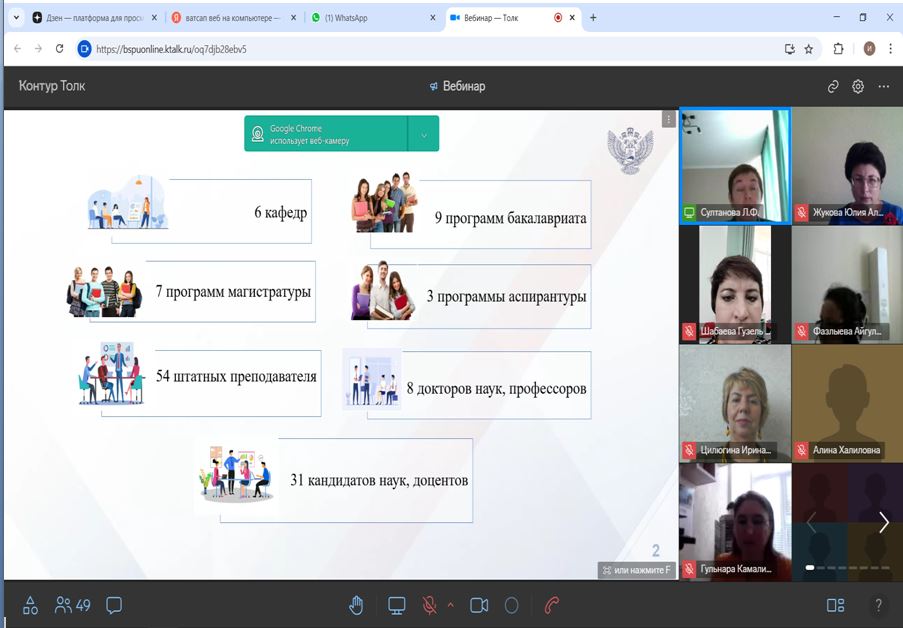Open the shapes apps icon in bottom-left
Viewport: 903px width, 628px height.
tap(30, 605)
